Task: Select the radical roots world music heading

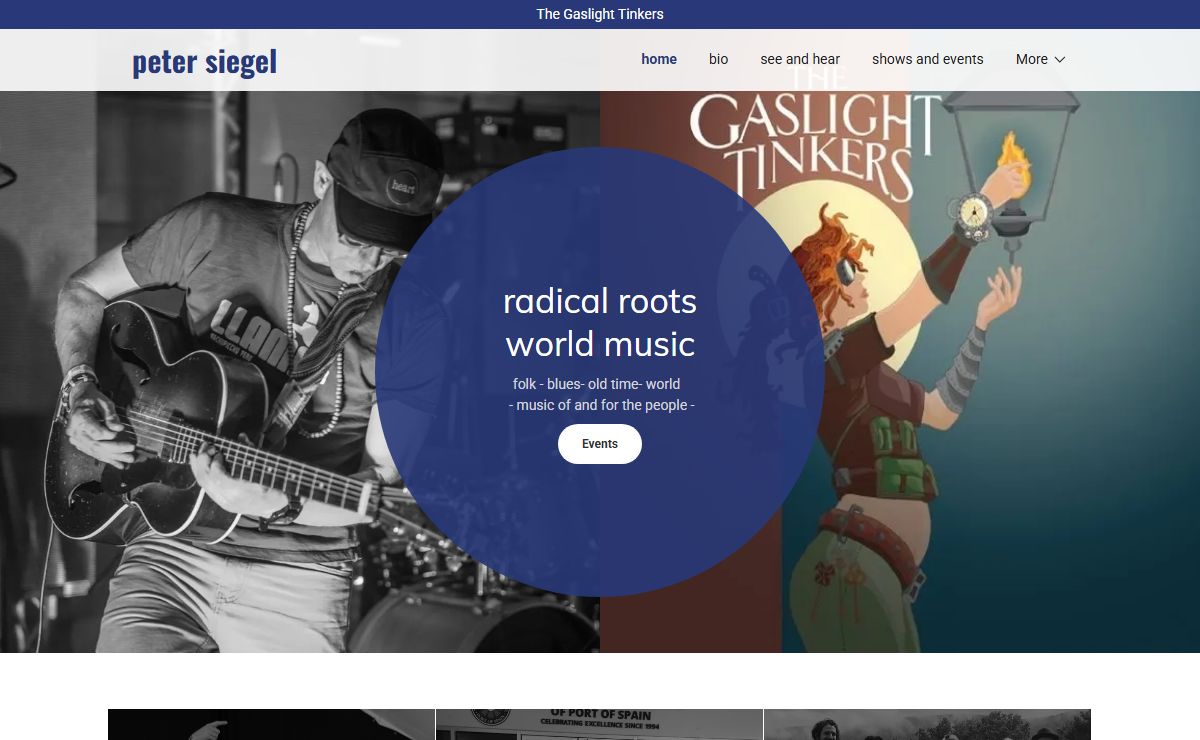Action: tap(600, 322)
